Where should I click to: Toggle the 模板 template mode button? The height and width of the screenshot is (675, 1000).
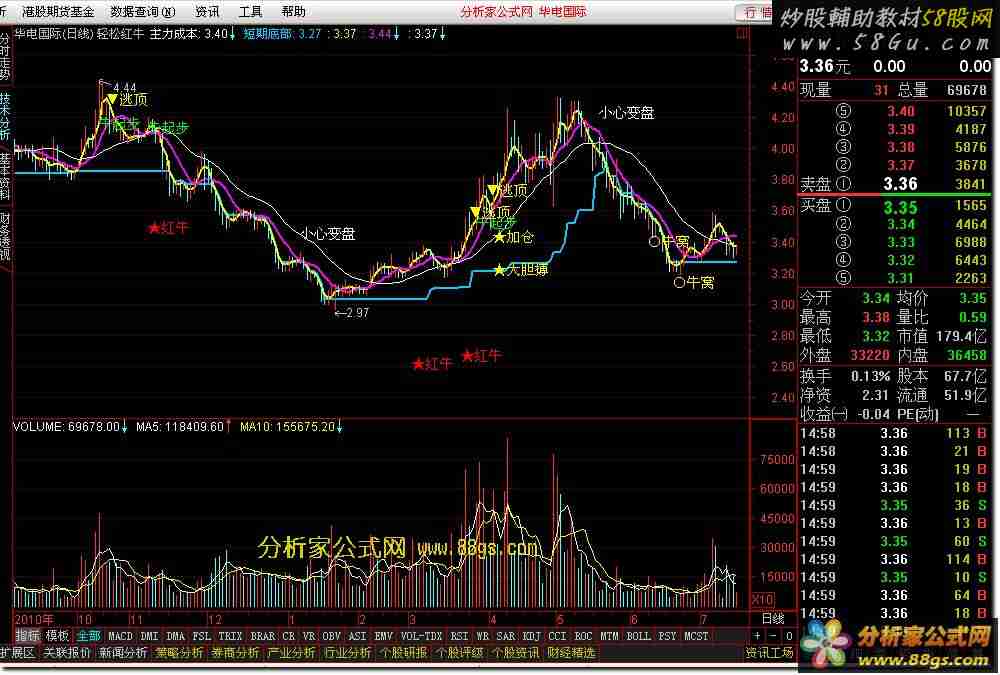pos(57,636)
